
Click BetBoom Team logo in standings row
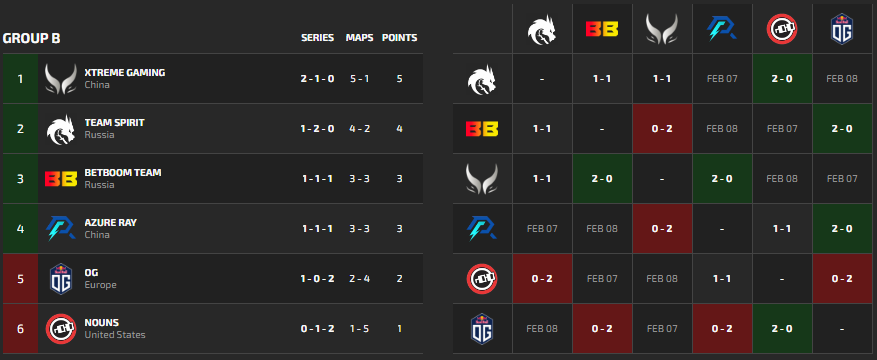[x=60, y=179]
